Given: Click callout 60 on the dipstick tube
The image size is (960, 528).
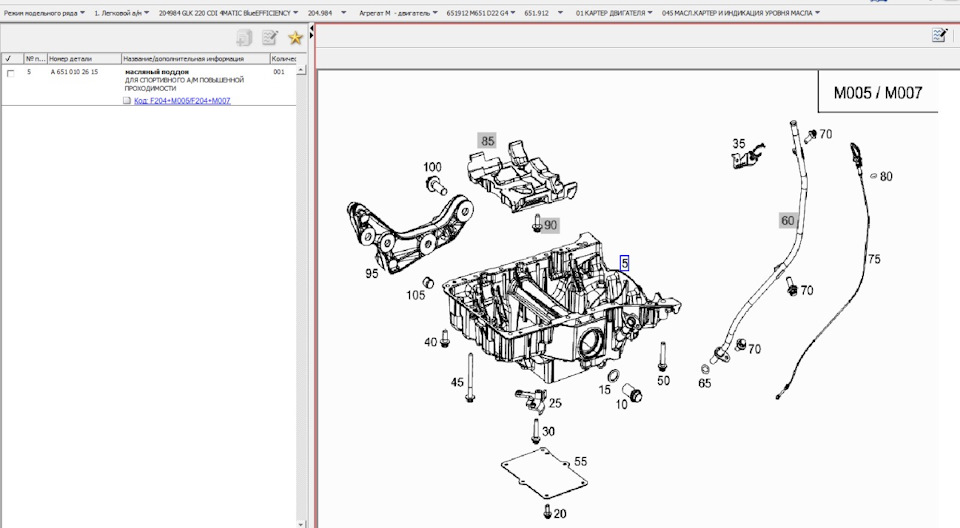Looking at the screenshot, I should tap(787, 221).
